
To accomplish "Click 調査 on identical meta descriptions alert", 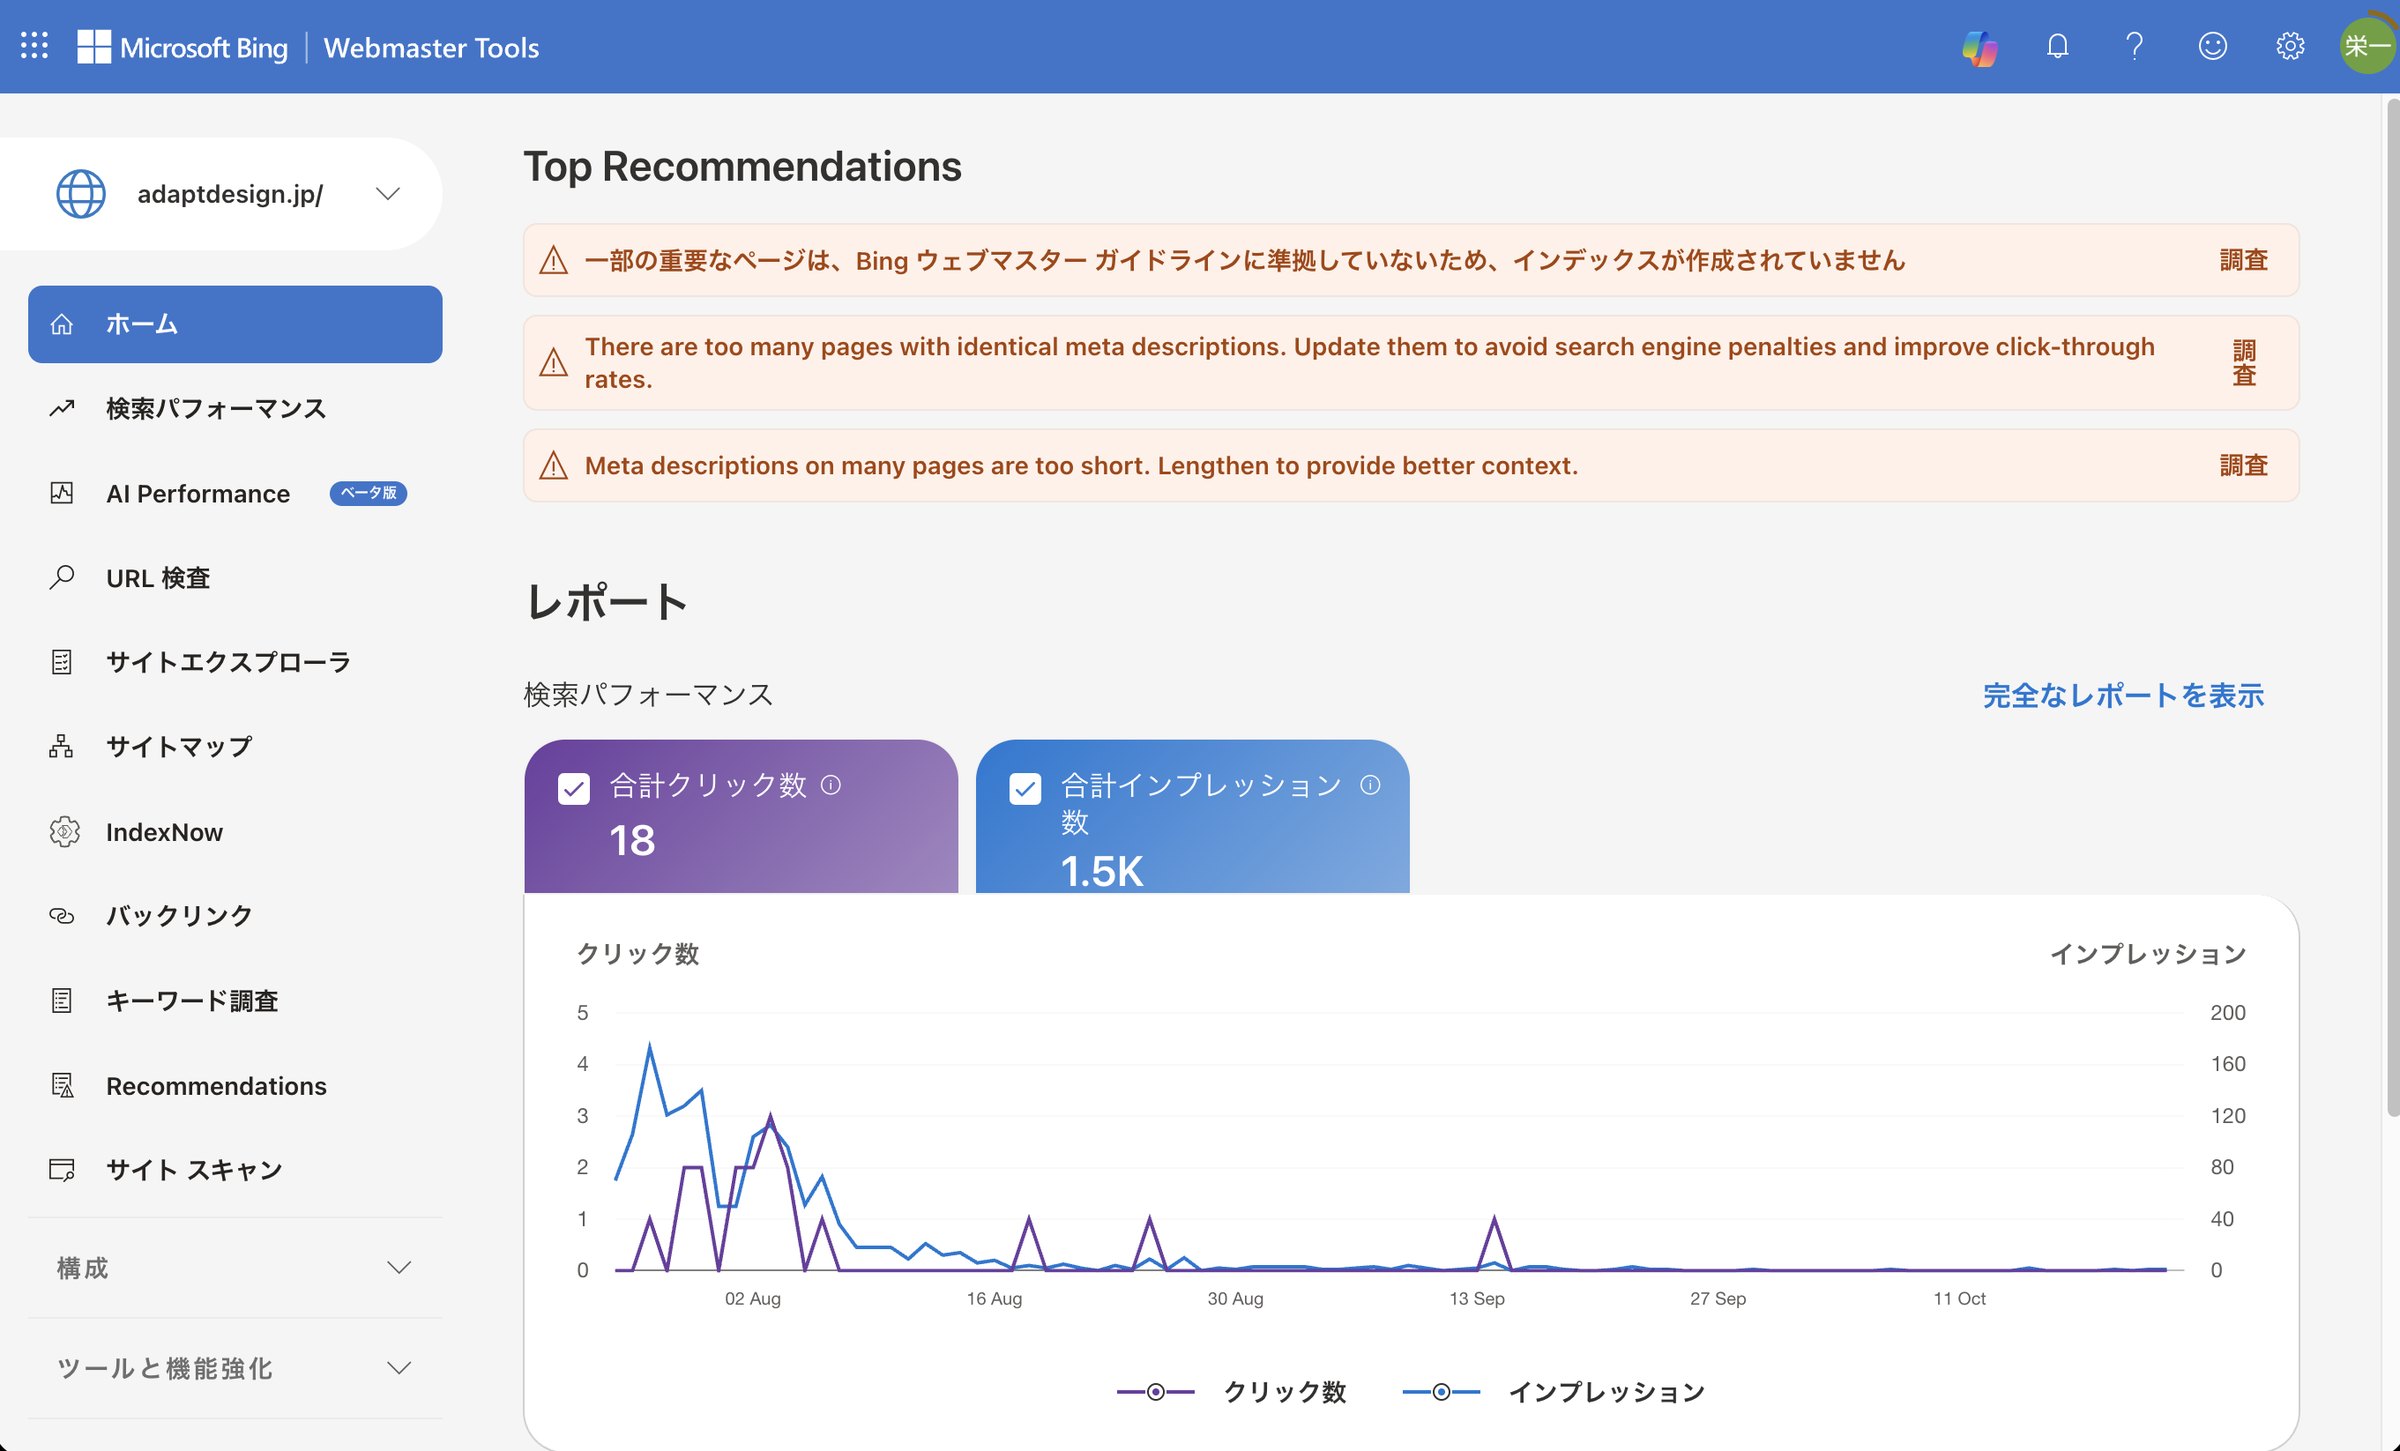I will (x=2244, y=363).
